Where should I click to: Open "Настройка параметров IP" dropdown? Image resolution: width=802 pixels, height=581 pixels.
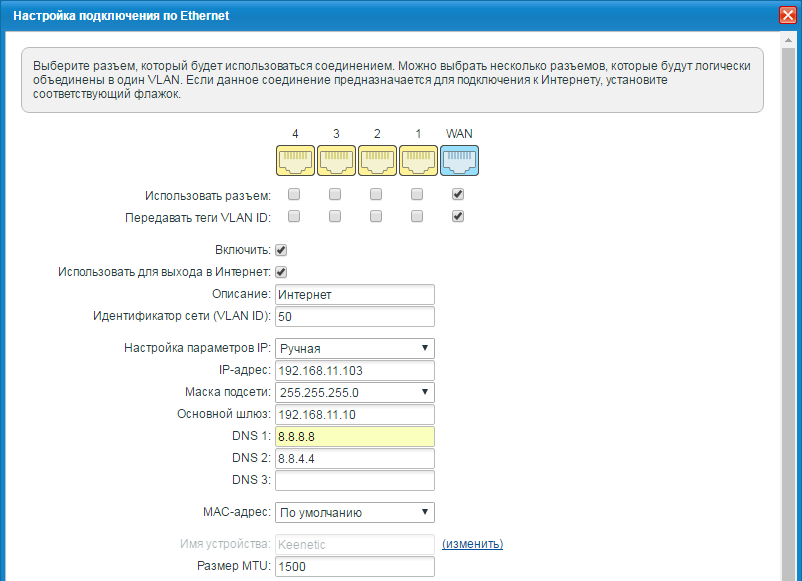pyautogui.click(x=354, y=348)
